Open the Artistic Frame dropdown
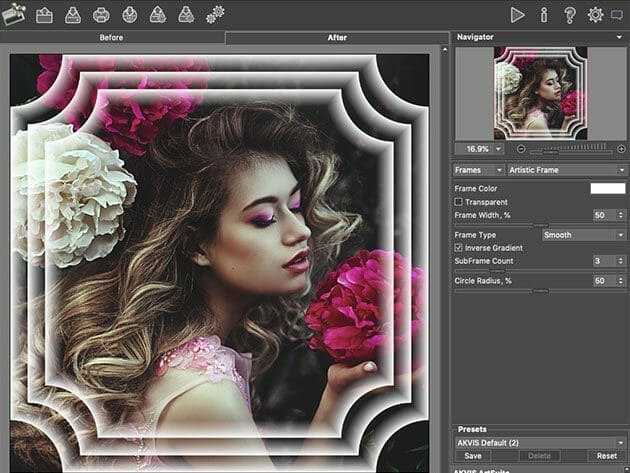The height and width of the screenshot is (473, 630). pos(566,170)
